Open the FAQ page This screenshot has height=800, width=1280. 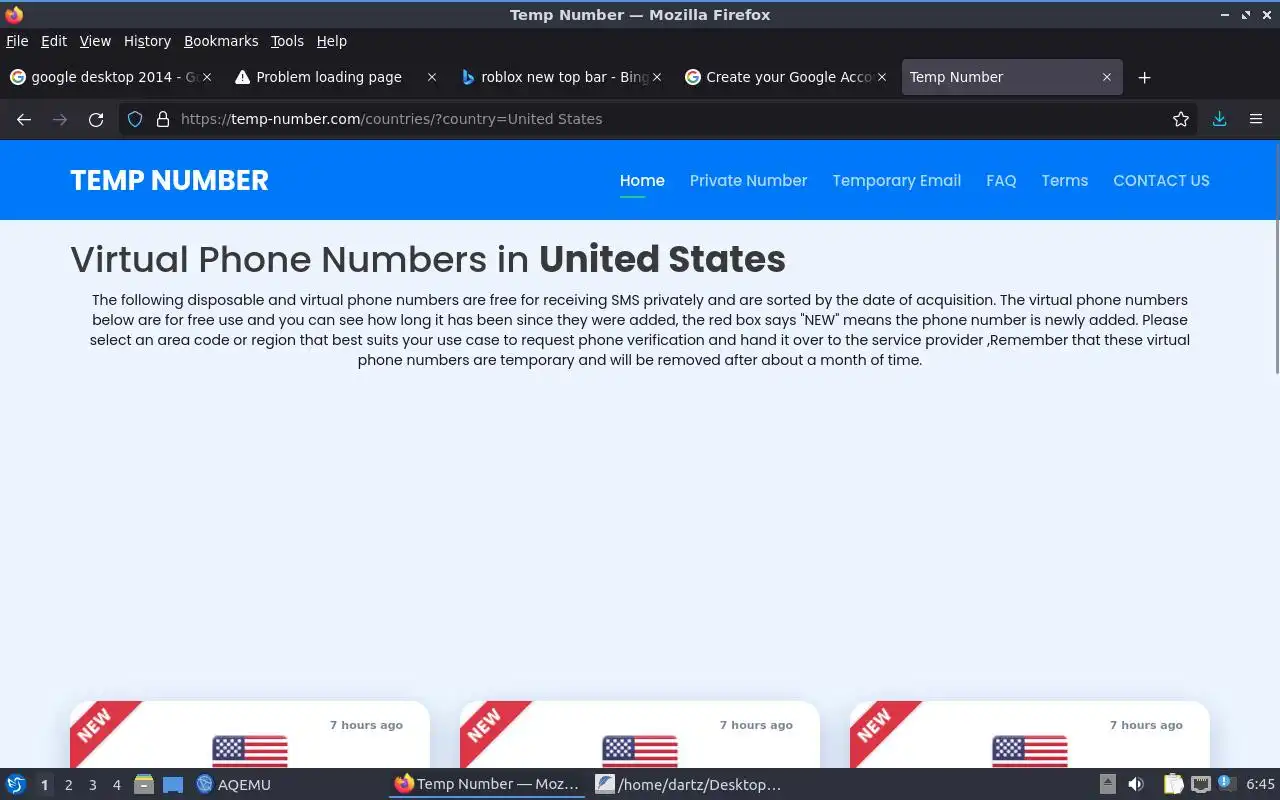pos(1001,181)
